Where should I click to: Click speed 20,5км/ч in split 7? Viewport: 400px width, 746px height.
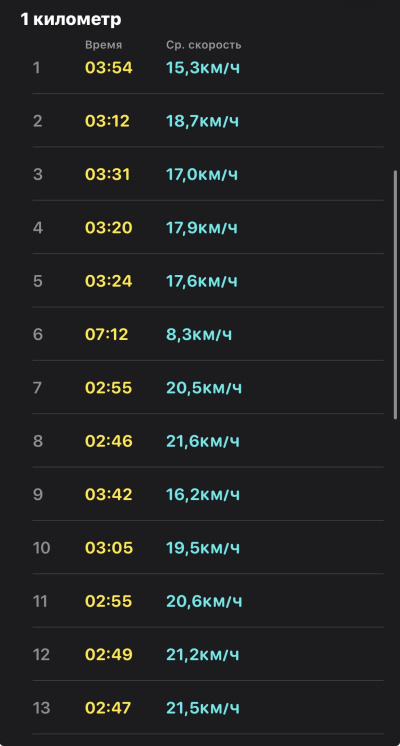click(x=204, y=388)
